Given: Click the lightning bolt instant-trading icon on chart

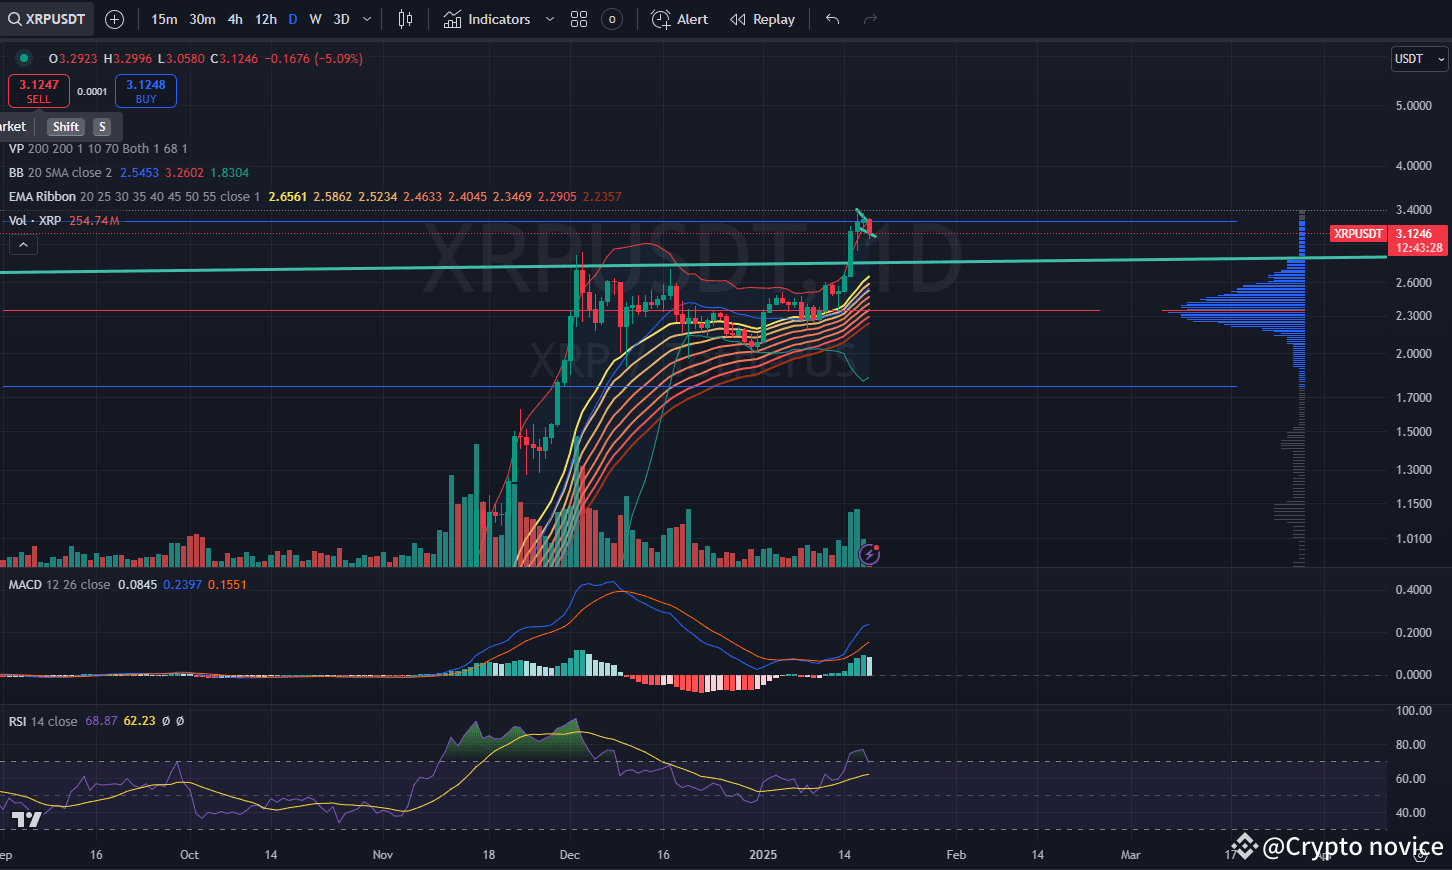Looking at the screenshot, I should [x=869, y=553].
